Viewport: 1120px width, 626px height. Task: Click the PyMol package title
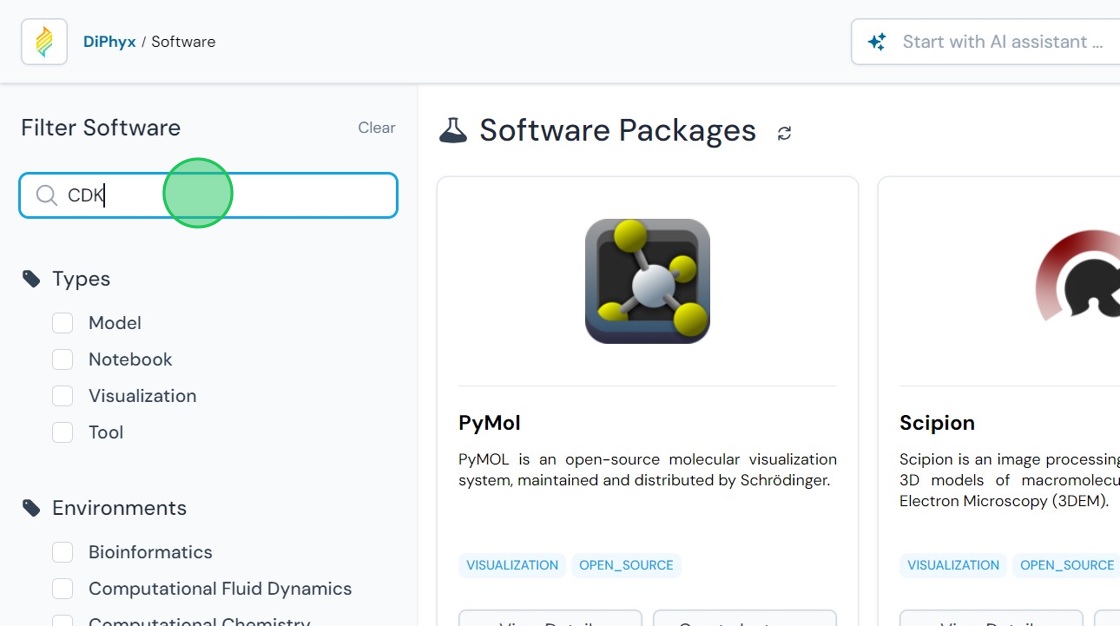[489, 423]
